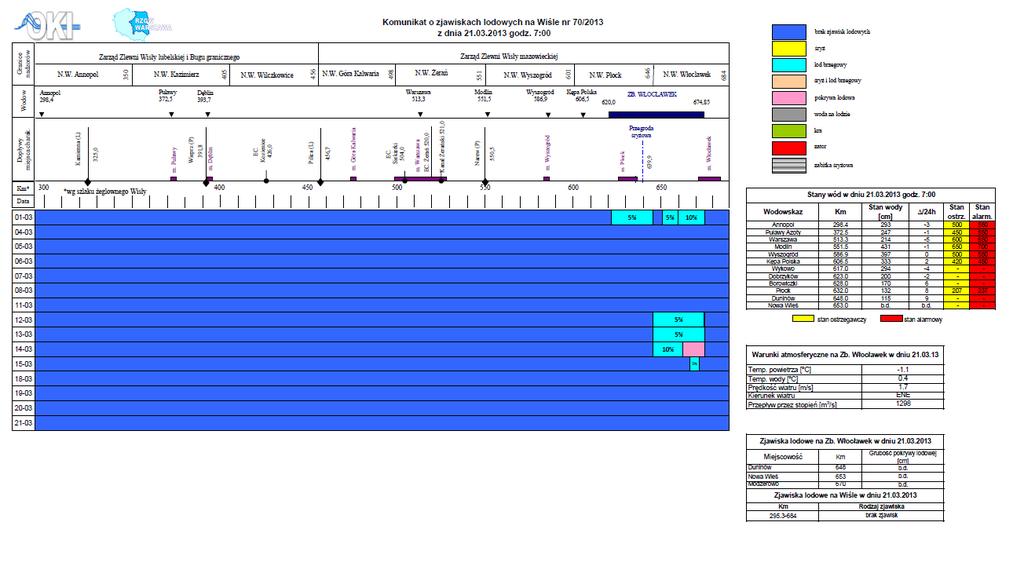Click the red 'stan alarmowy' key swatch

[891, 319]
